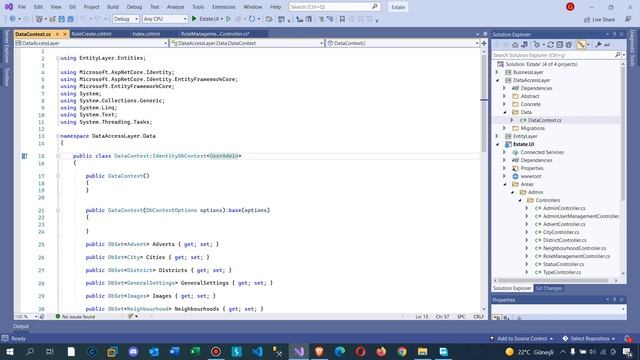The height and width of the screenshot is (360, 640).
Task: Open the Debug configuration dropdown
Action: pos(126,19)
